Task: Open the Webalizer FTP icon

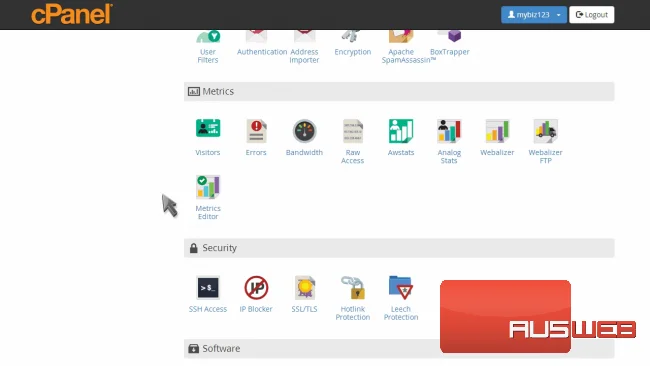Action: [546, 131]
